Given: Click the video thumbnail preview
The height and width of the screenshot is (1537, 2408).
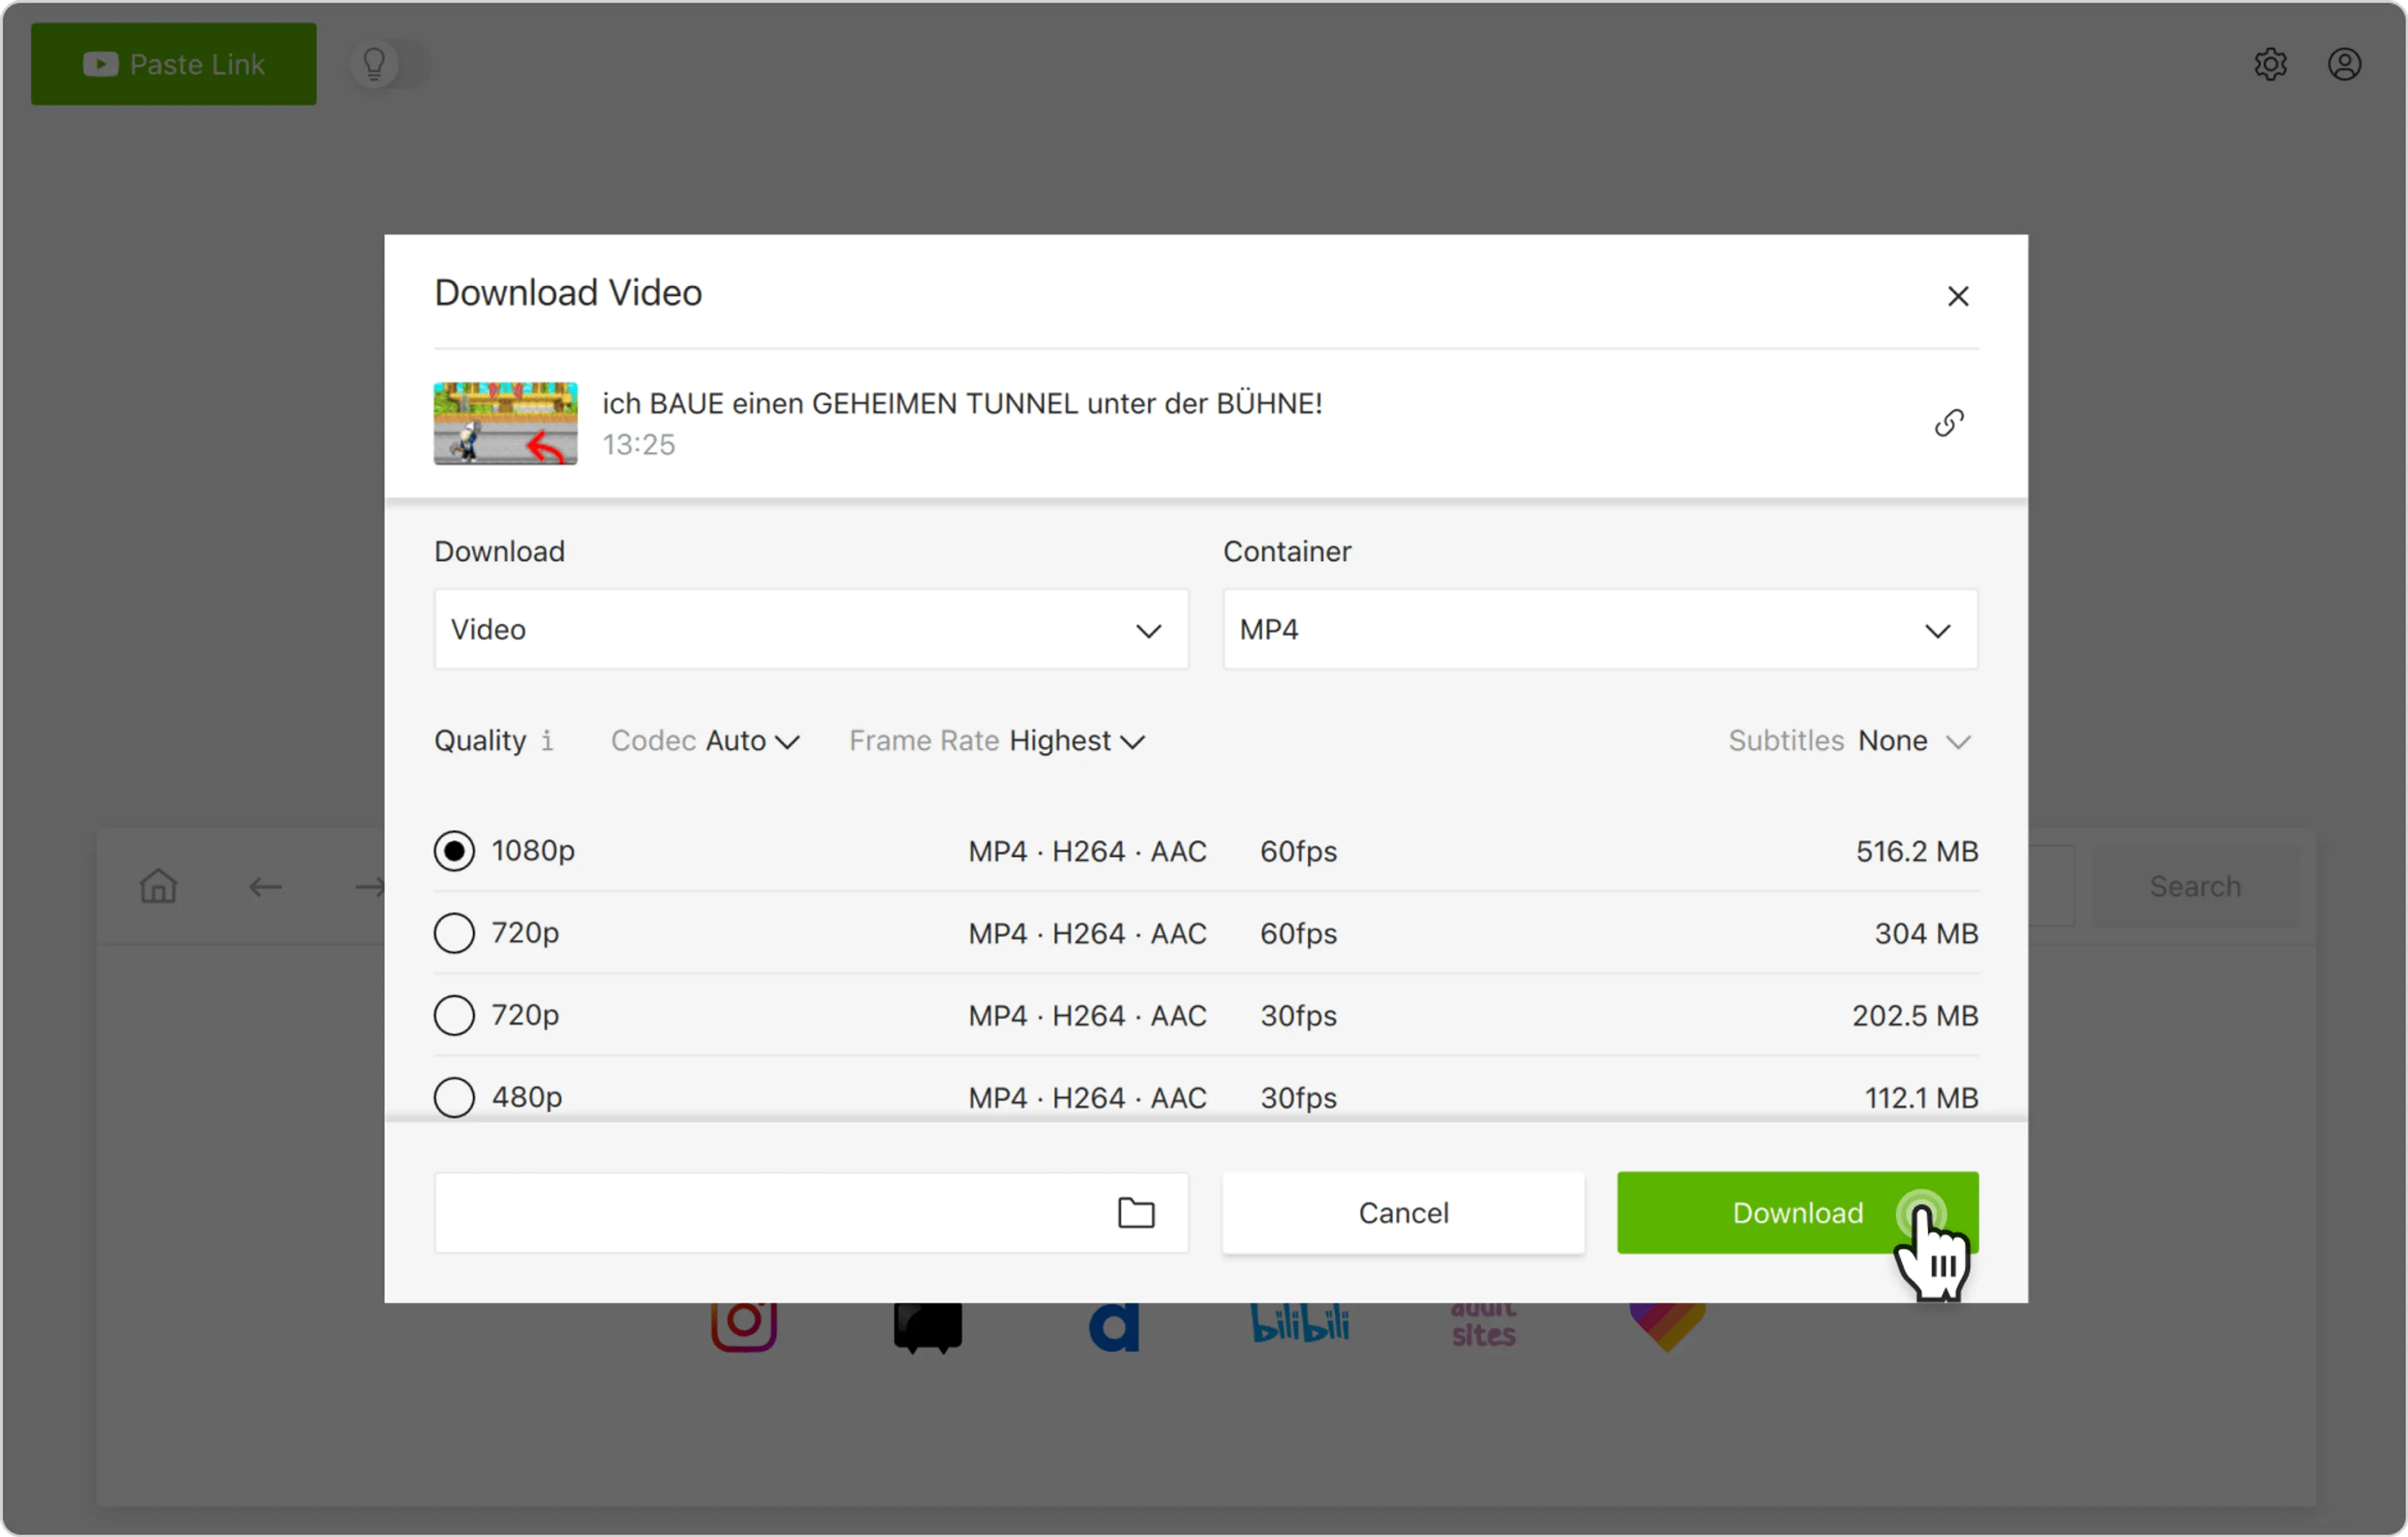Looking at the screenshot, I should [x=505, y=423].
